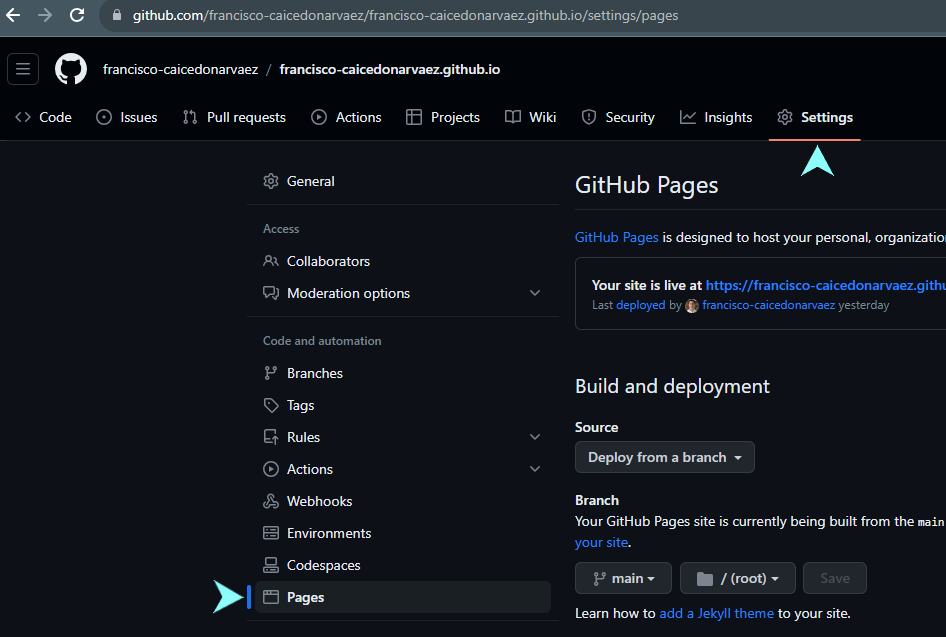Click the Moderation options comment icon
This screenshot has width=946, height=637.
click(x=271, y=293)
